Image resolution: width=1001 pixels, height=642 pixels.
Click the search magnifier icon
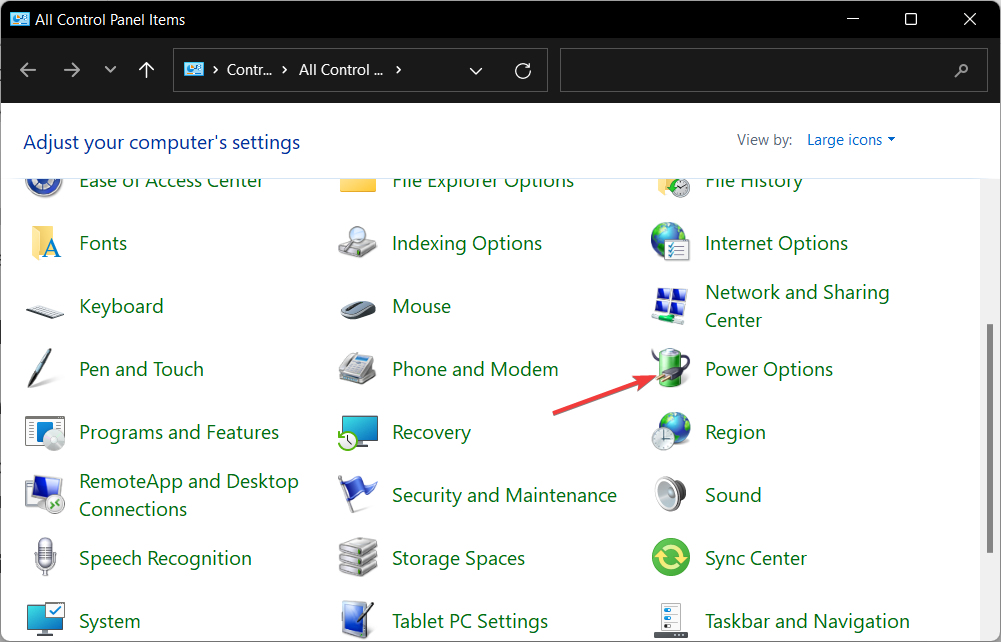pyautogui.click(x=961, y=70)
